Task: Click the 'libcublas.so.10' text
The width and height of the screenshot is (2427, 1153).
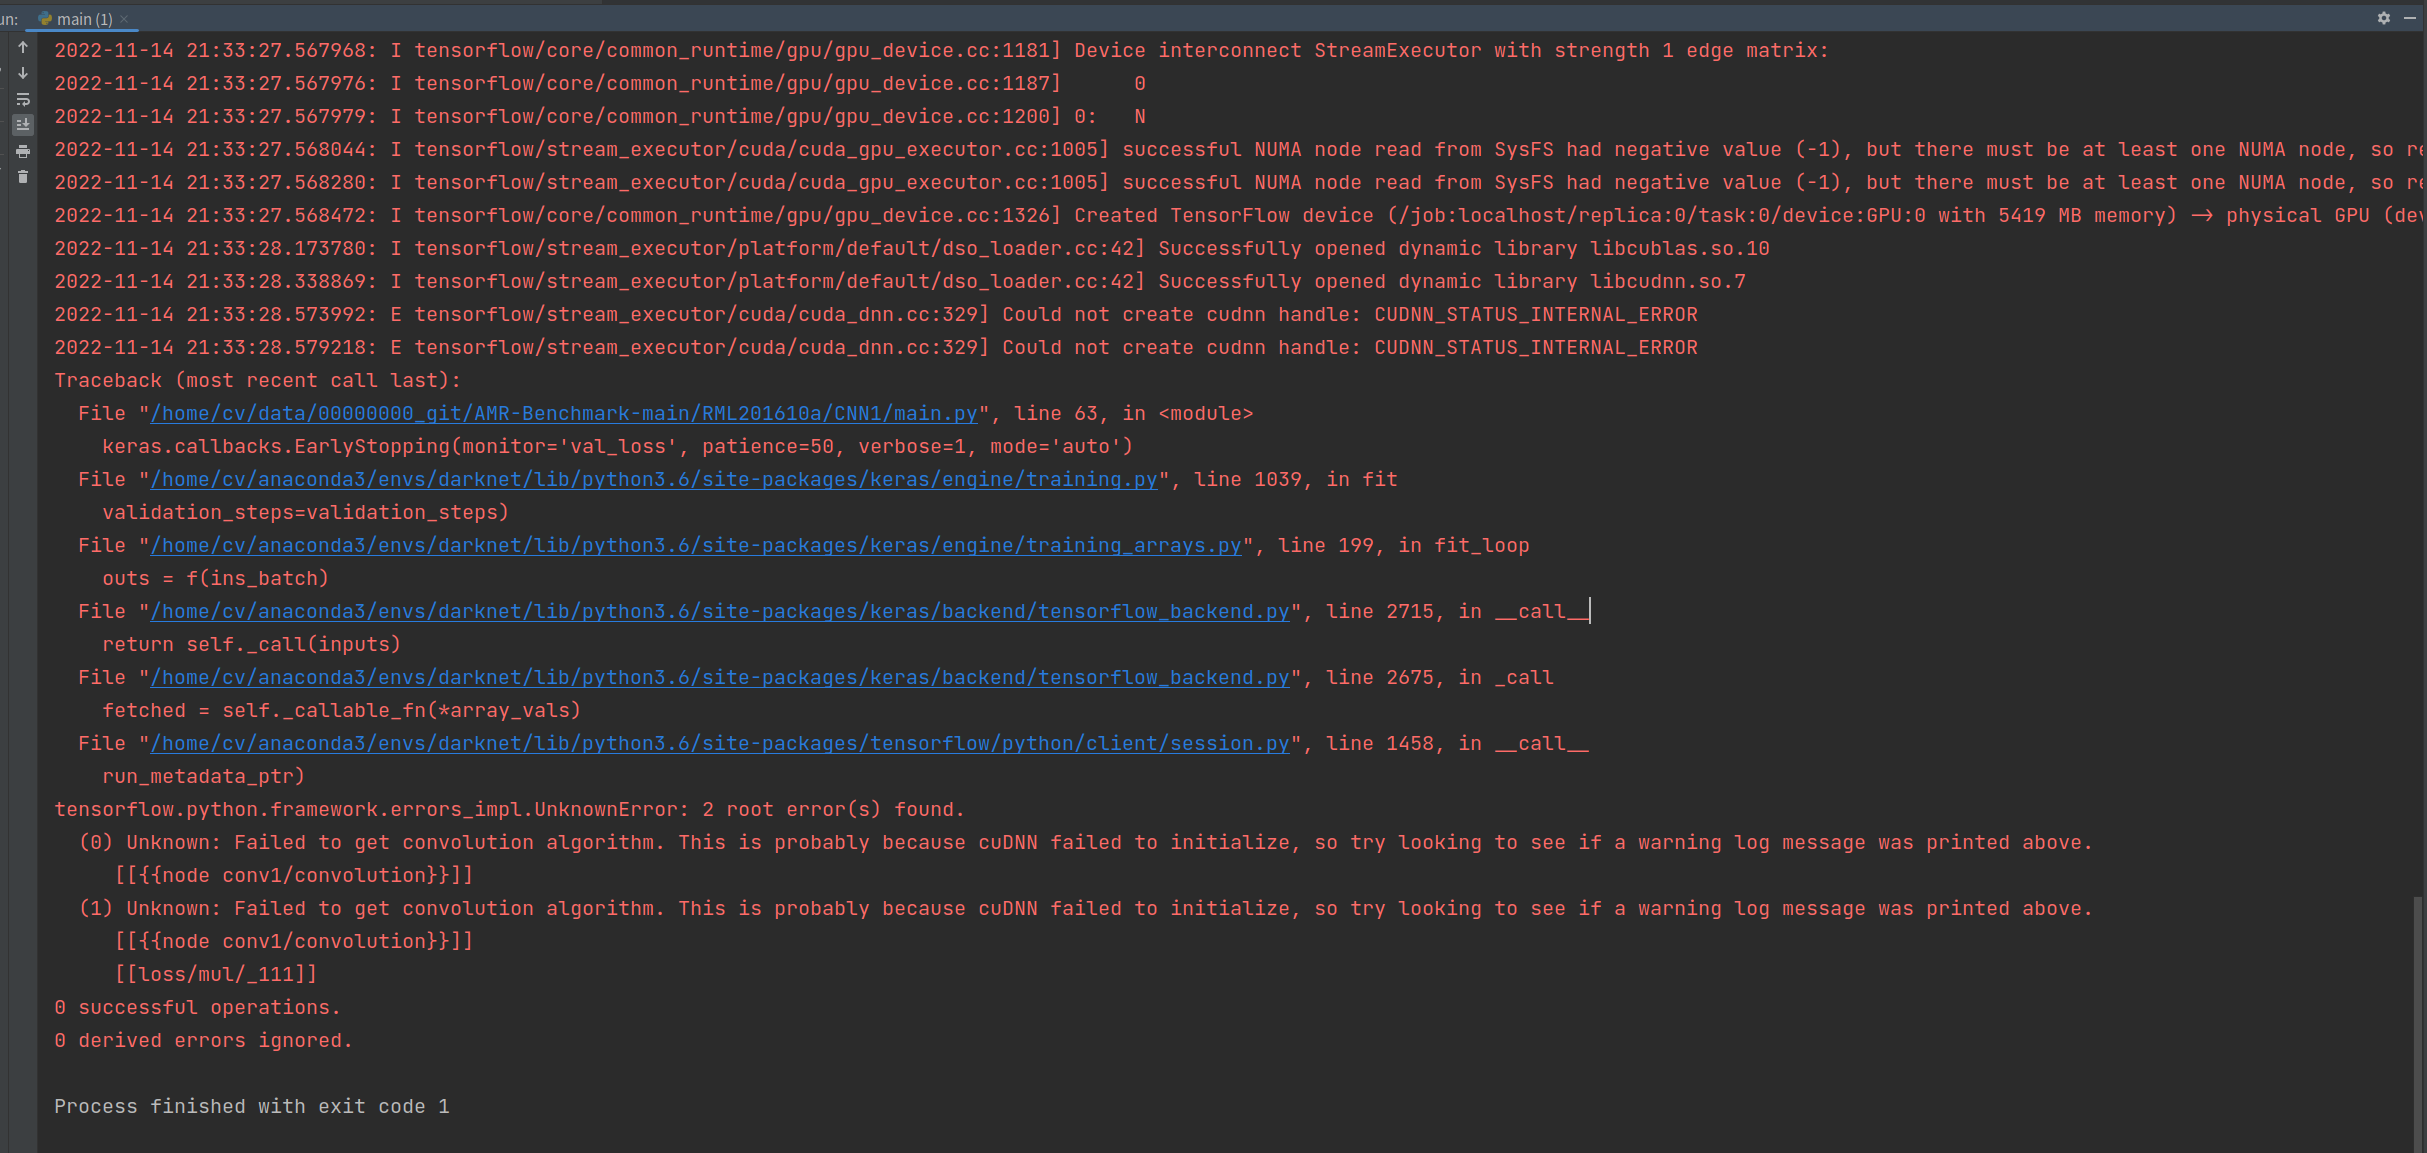Action: coord(1680,248)
